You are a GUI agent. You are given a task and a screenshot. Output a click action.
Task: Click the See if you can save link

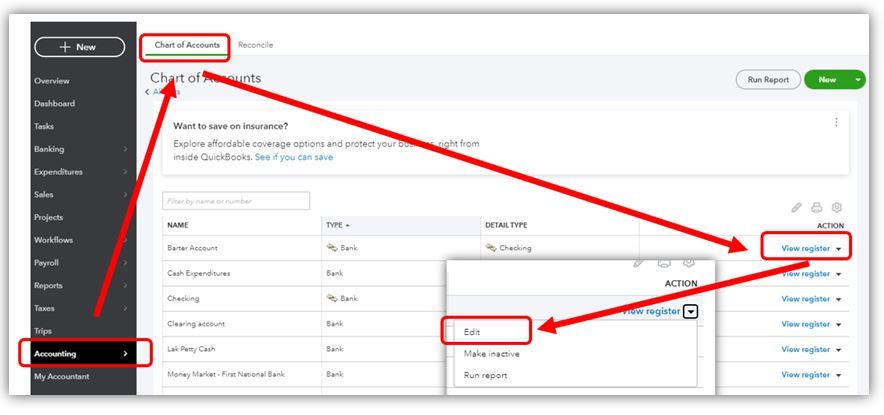[x=294, y=157]
